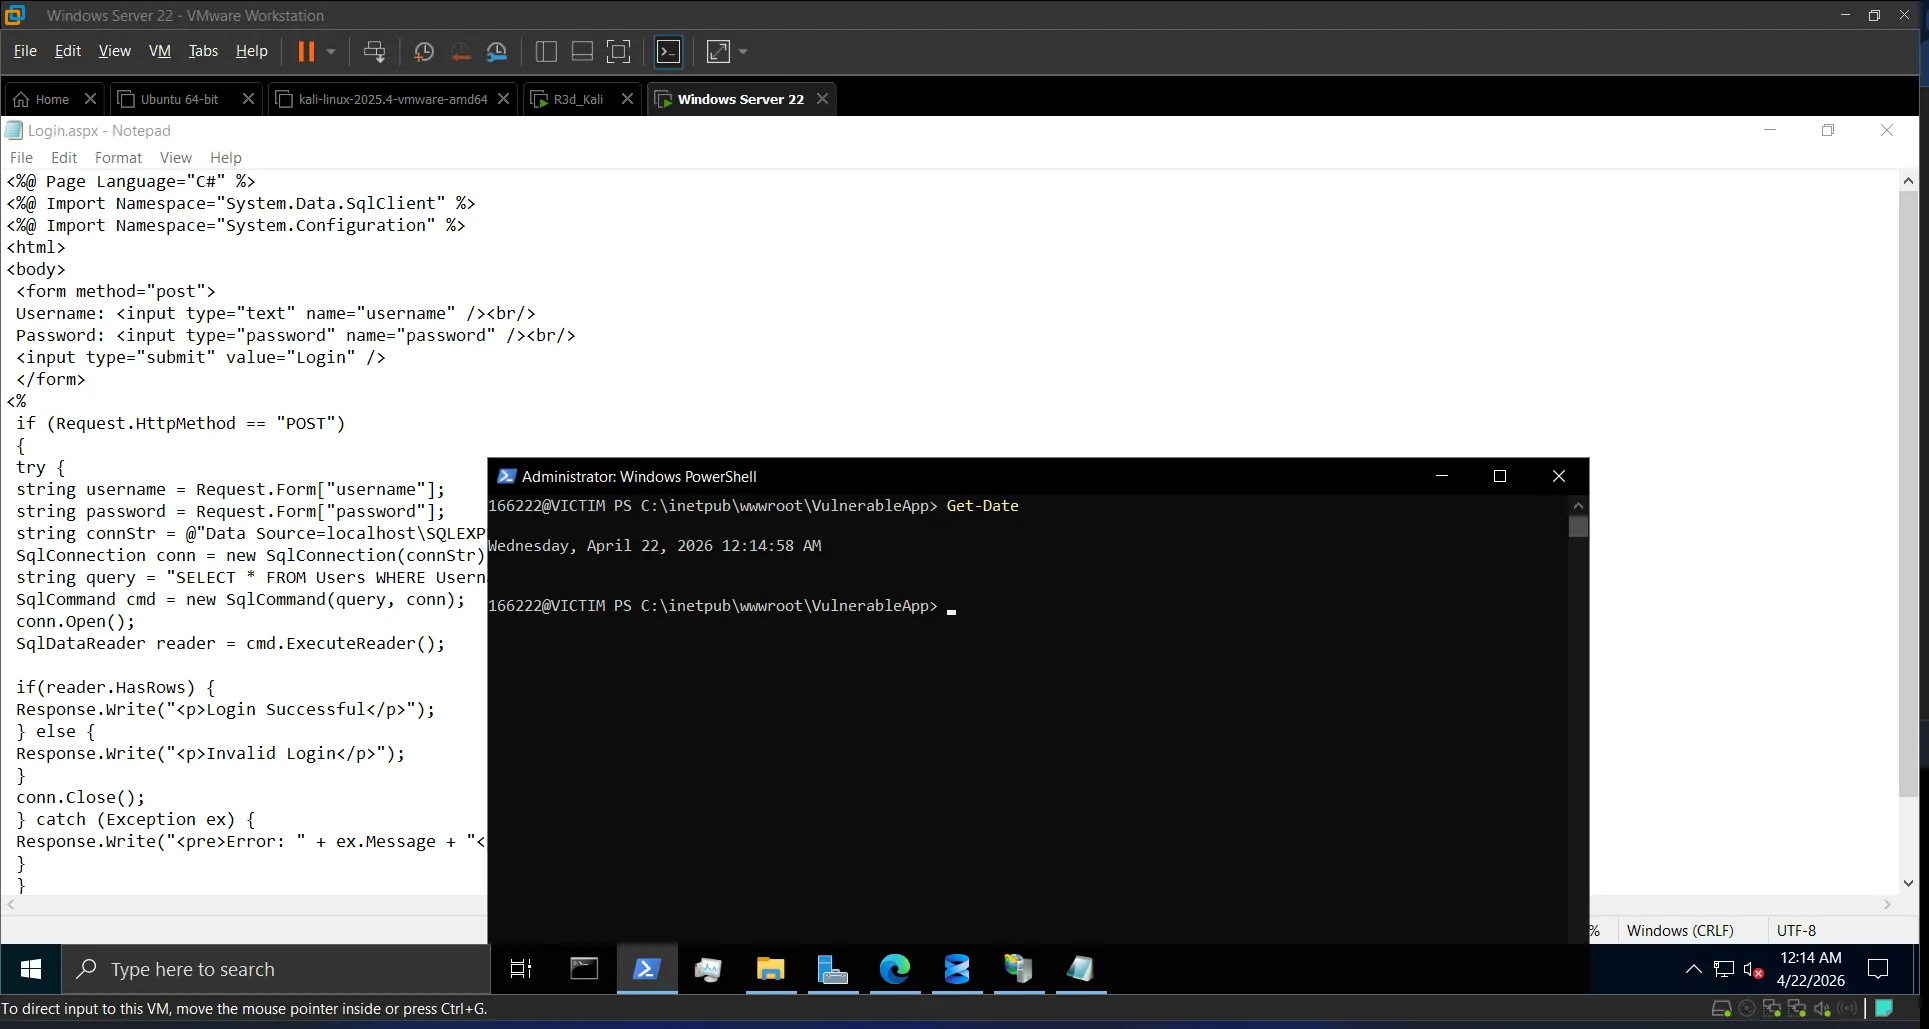
Task: Open Microsoft Edge from taskbar
Action: 895,969
